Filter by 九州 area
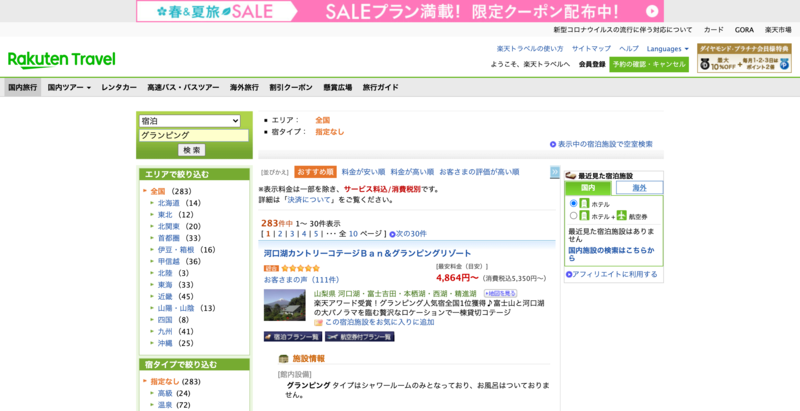Image resolution: width=800 pixels, height=411 pixels. click(165, 331)
